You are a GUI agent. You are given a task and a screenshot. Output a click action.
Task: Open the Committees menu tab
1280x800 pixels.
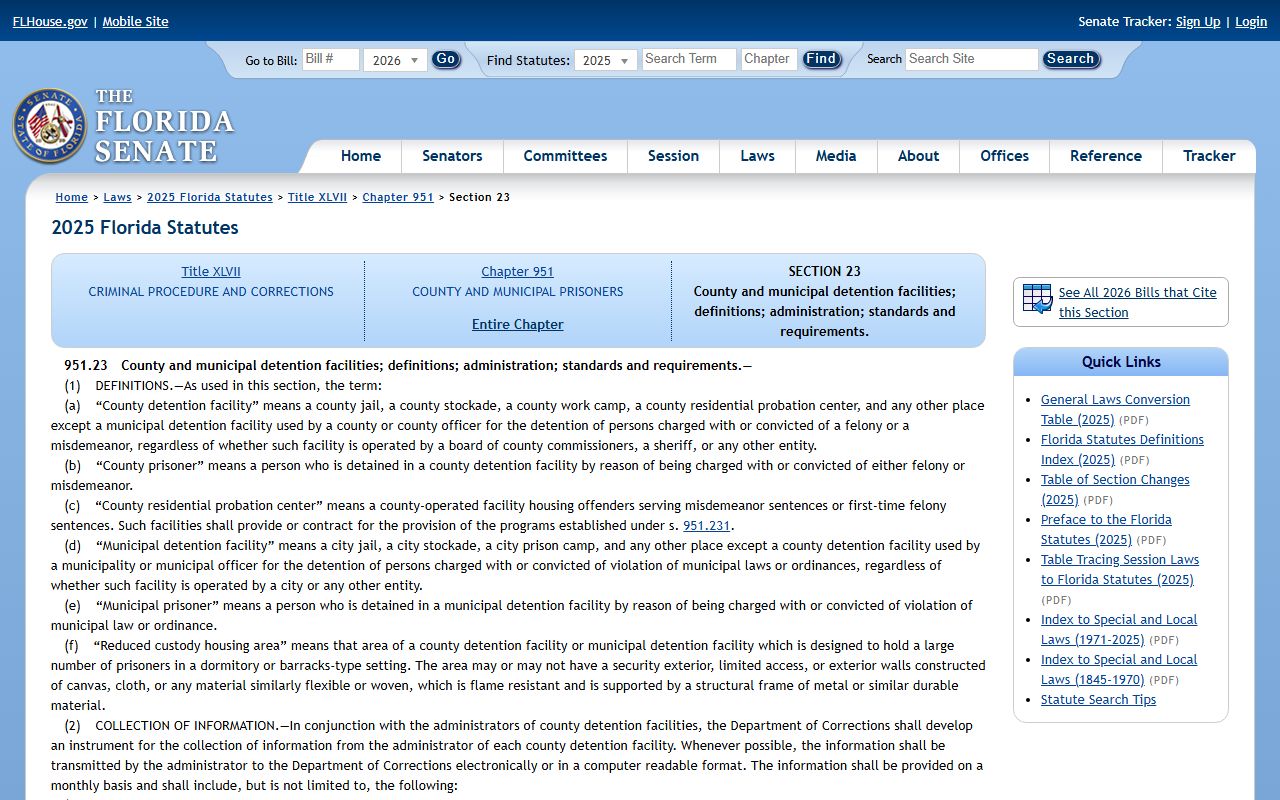[x=565, y=156]
